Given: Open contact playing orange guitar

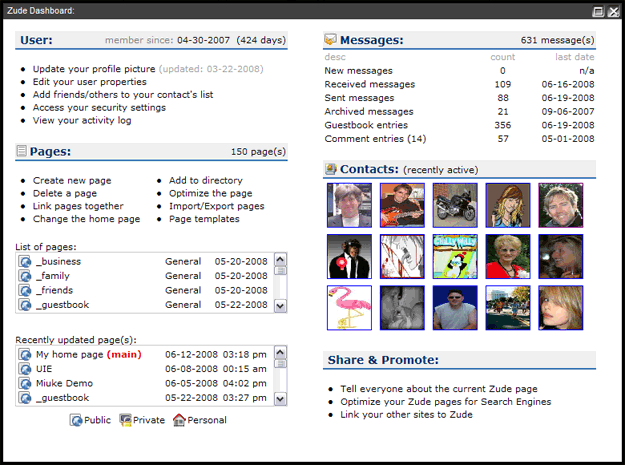Looking at the screenshot, I should click(402, 205).
